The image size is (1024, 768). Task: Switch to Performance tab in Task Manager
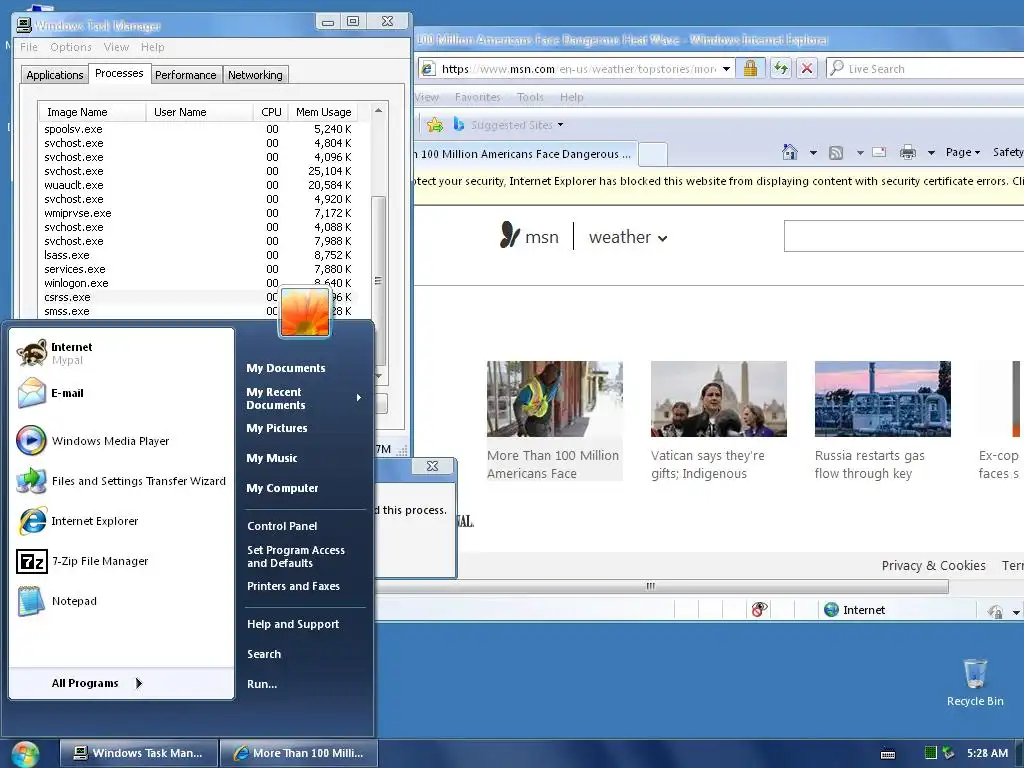185,75
